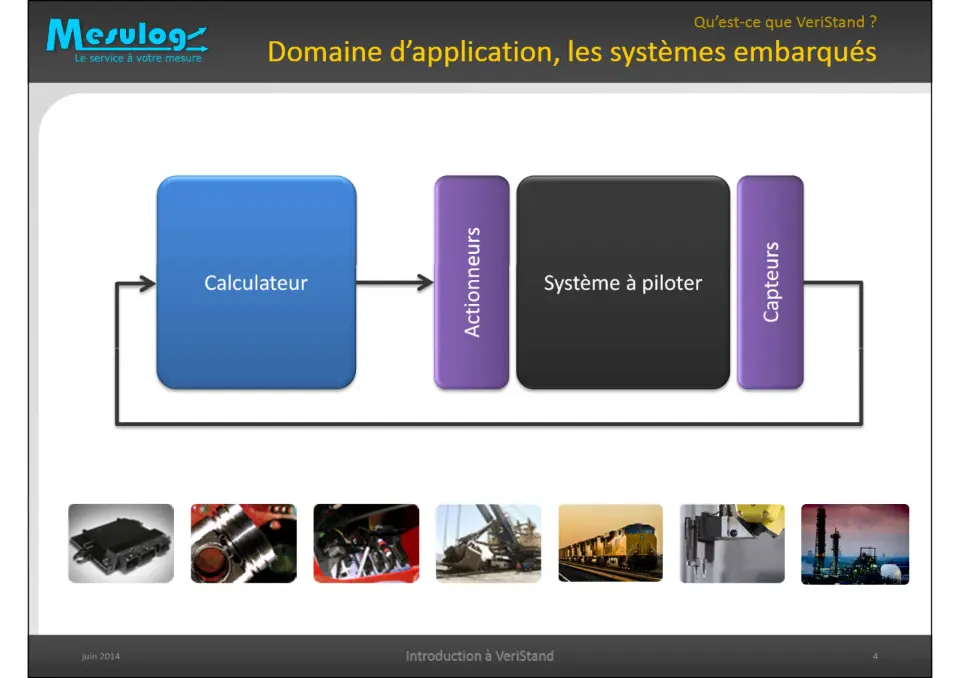Click the slide number 4 in the footer

(x=875, y=656)
